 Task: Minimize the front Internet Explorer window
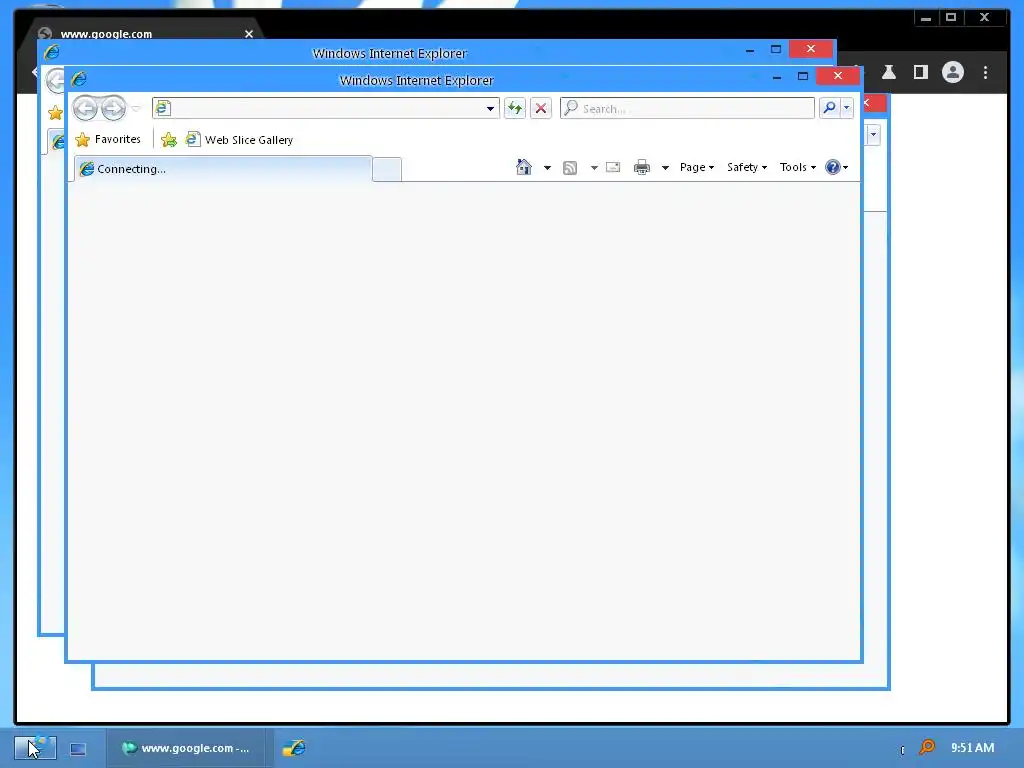pyautogui.click(x=776, y=77)
